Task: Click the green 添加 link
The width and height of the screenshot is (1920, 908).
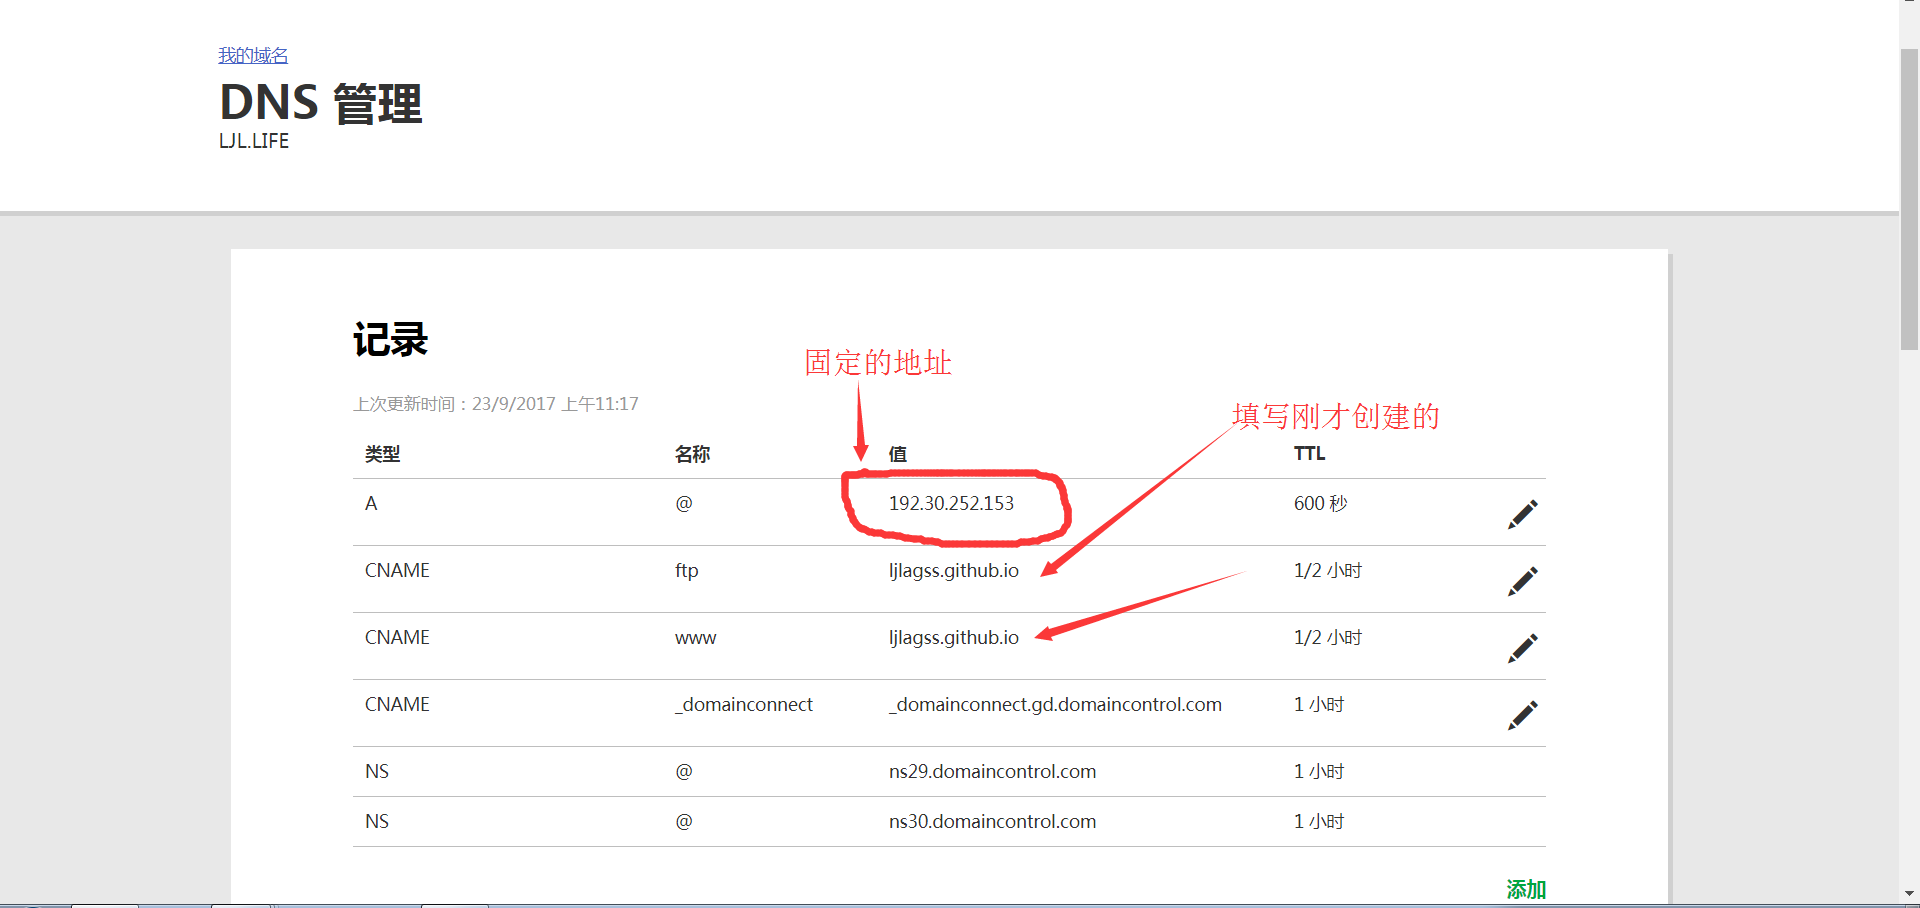Action: click(x=1526, y=889)
